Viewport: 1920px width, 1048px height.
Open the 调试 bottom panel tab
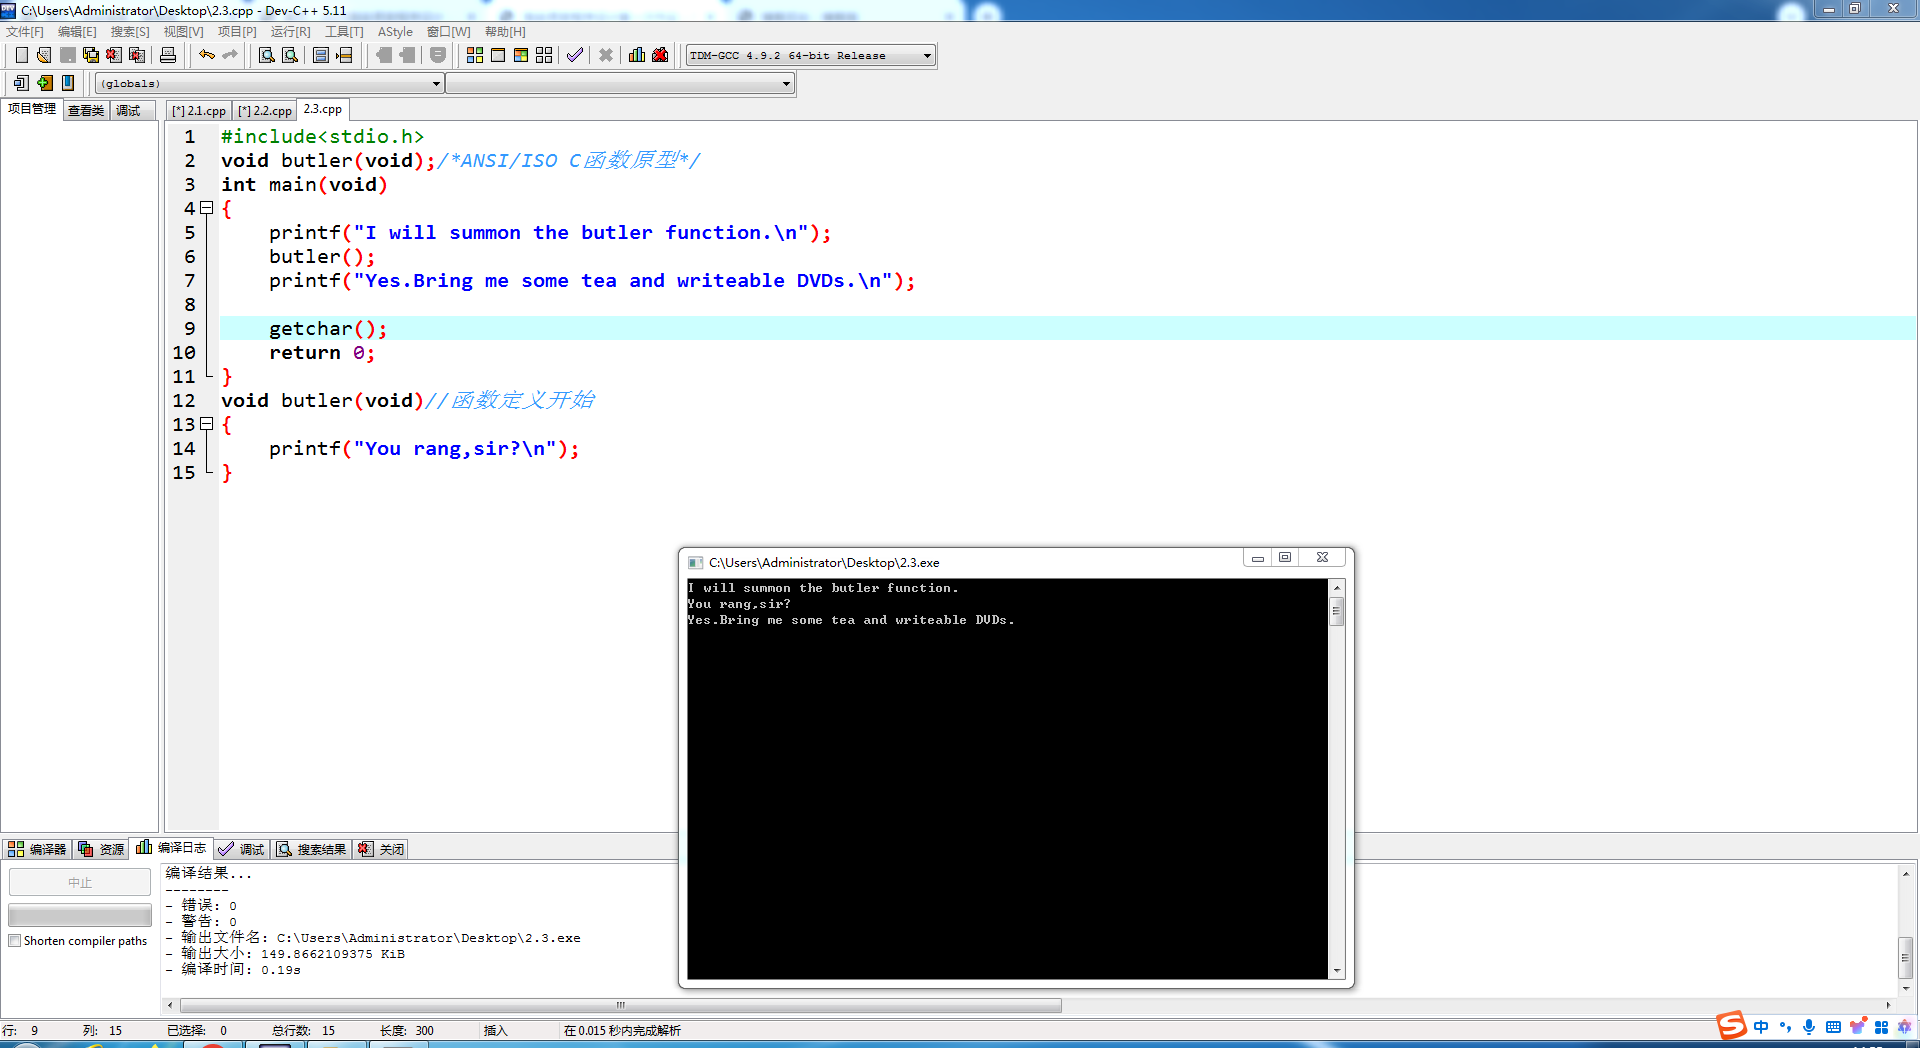242,849
